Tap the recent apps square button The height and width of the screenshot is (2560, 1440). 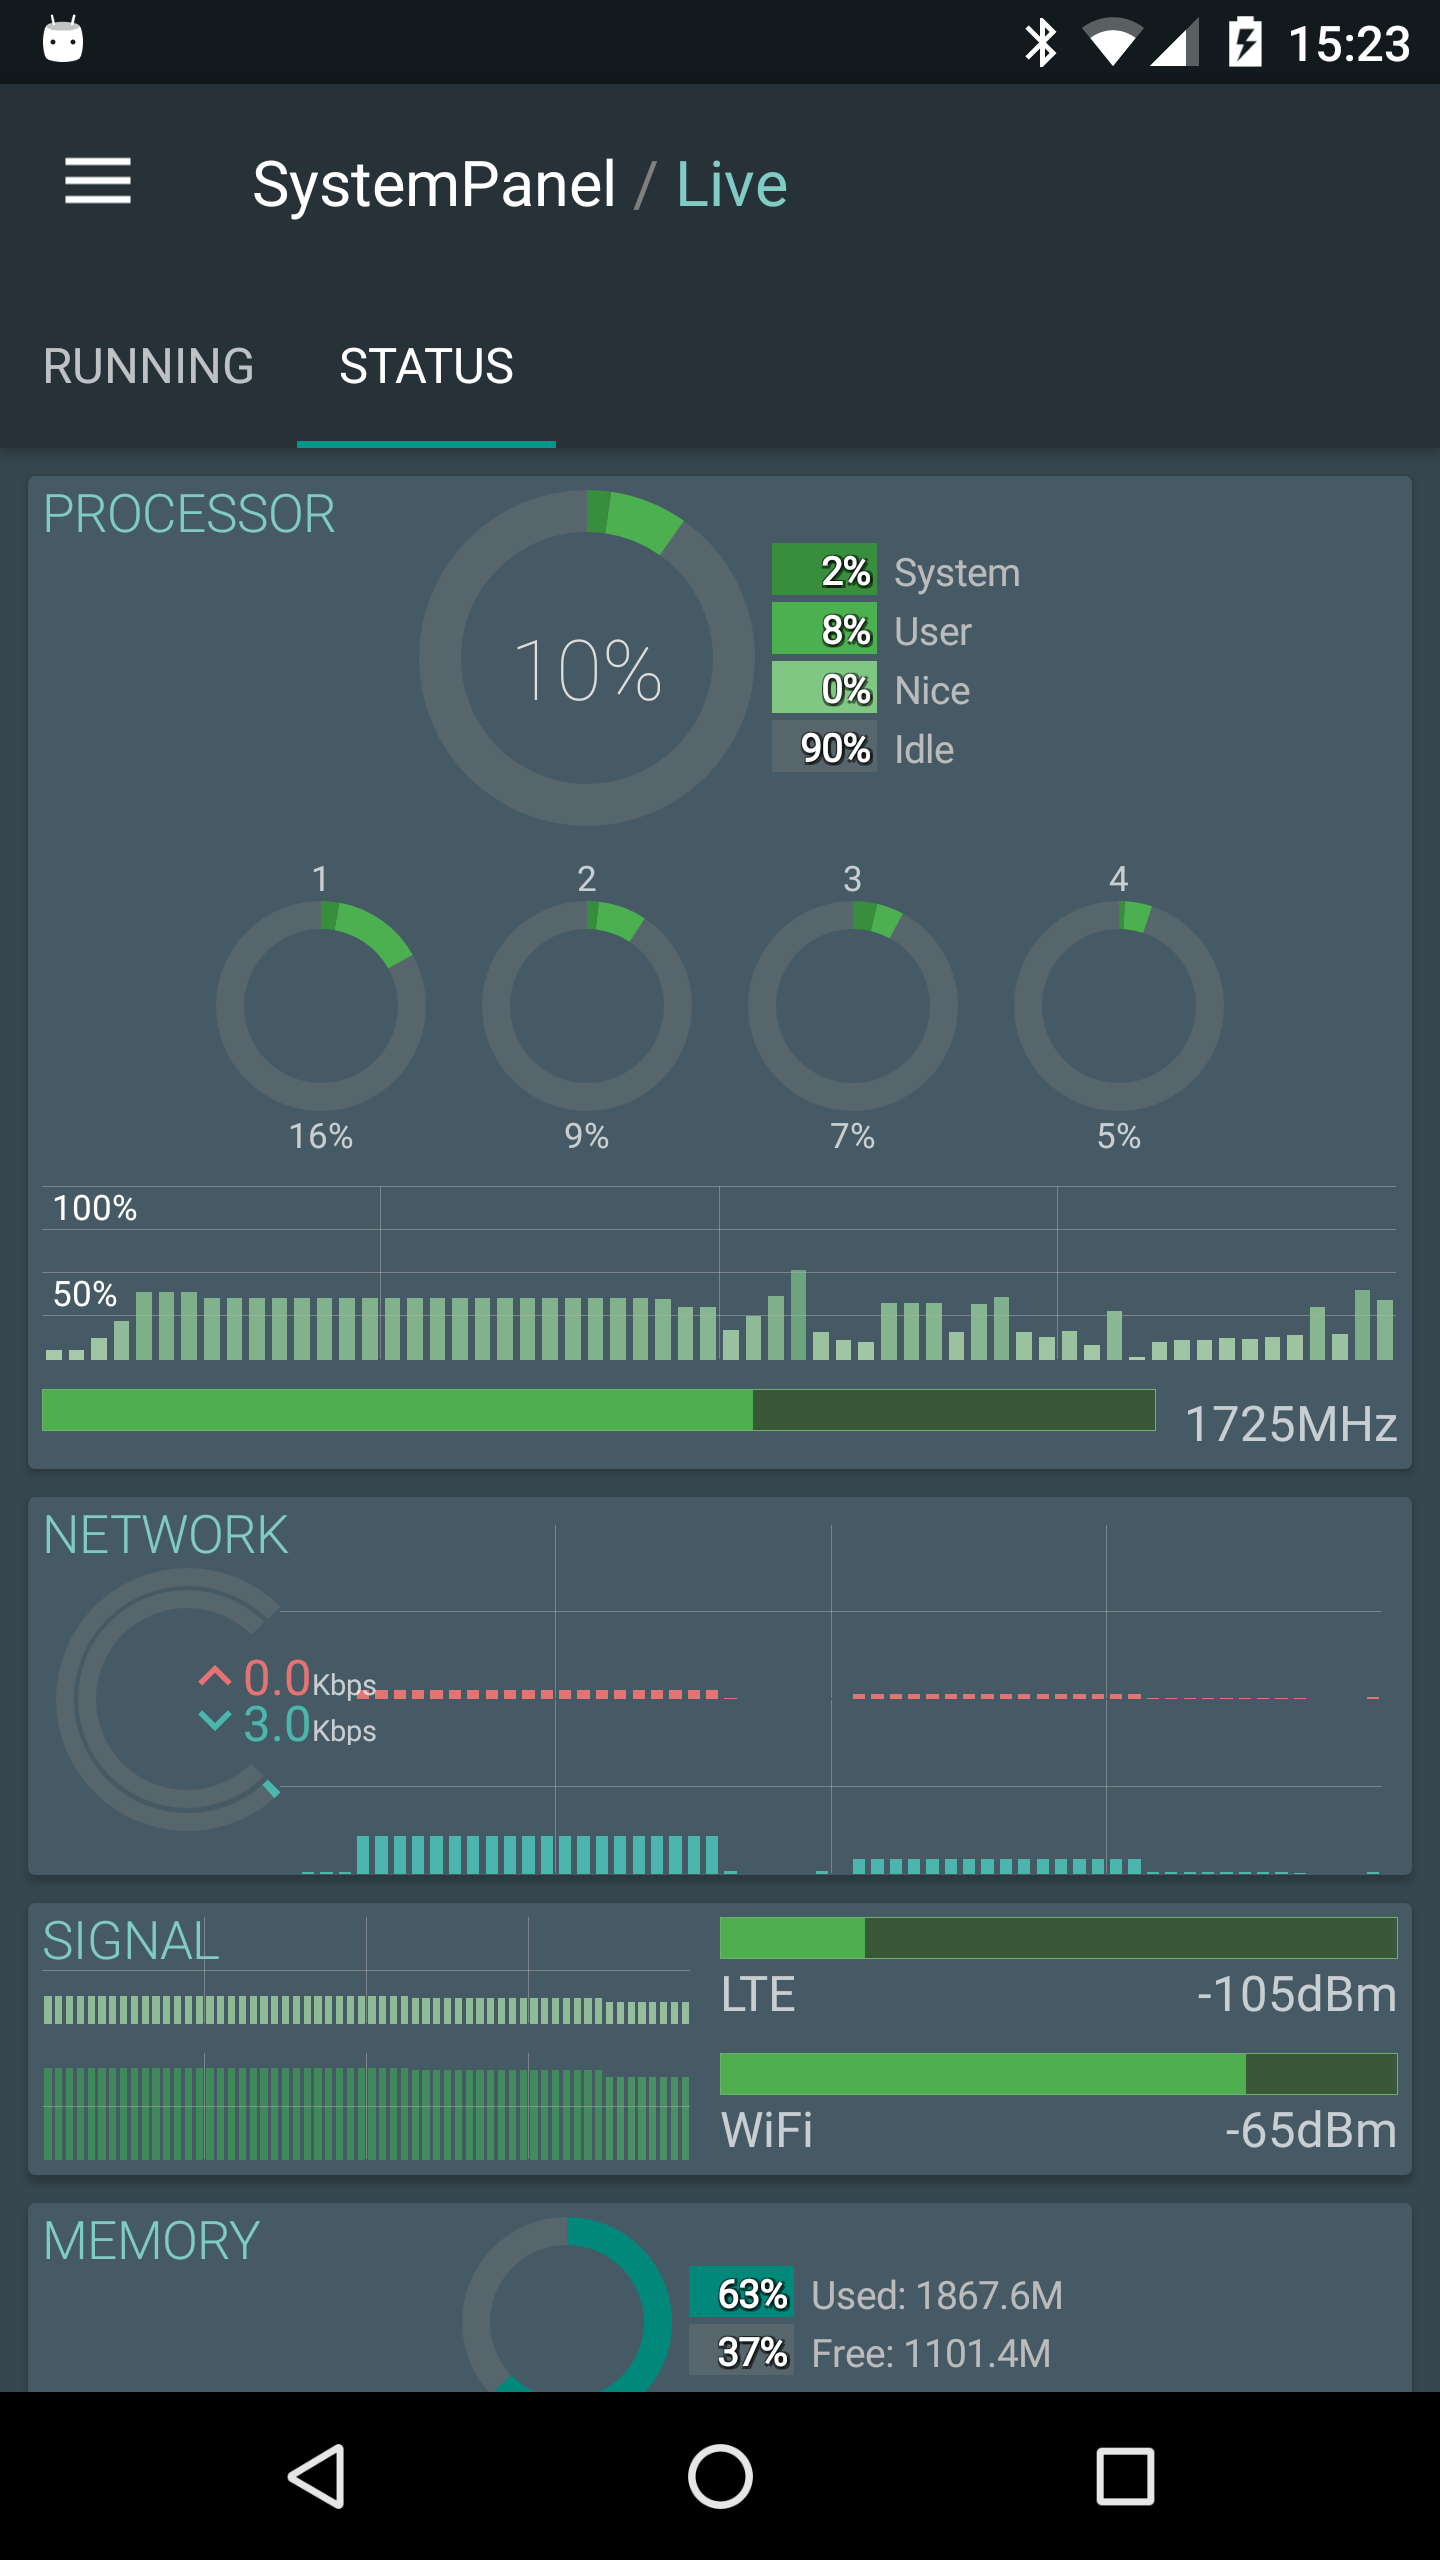click(x=1125, y=2476)
